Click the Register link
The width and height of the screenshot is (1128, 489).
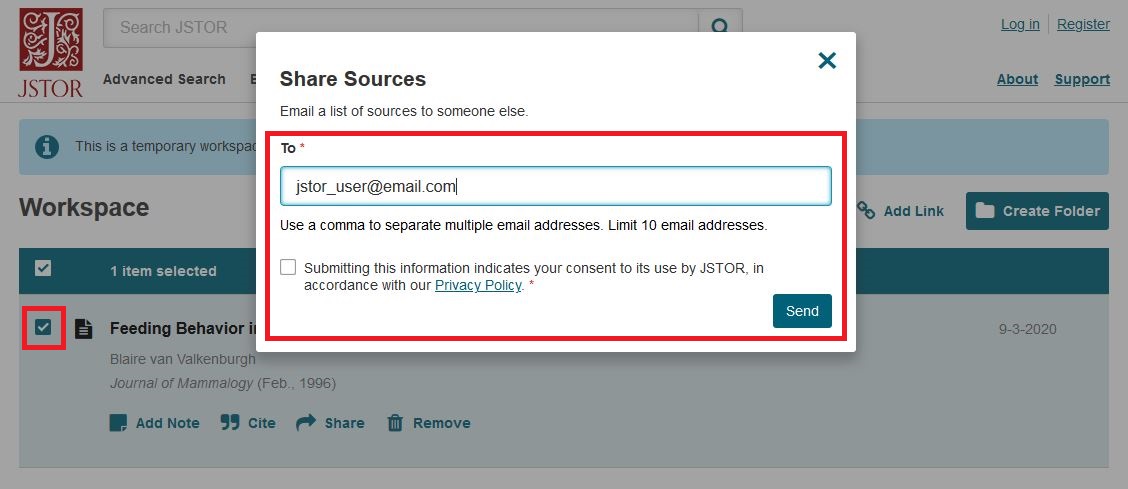click(1083, 24)
